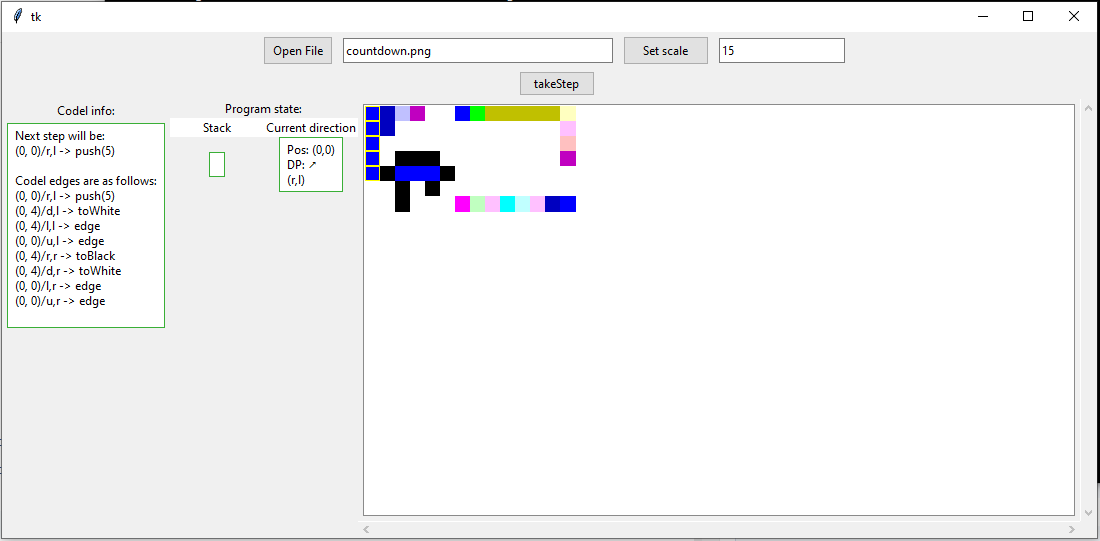
Task: Click the horizontal scrollbar right arrow
Action: pos(1072,529)
